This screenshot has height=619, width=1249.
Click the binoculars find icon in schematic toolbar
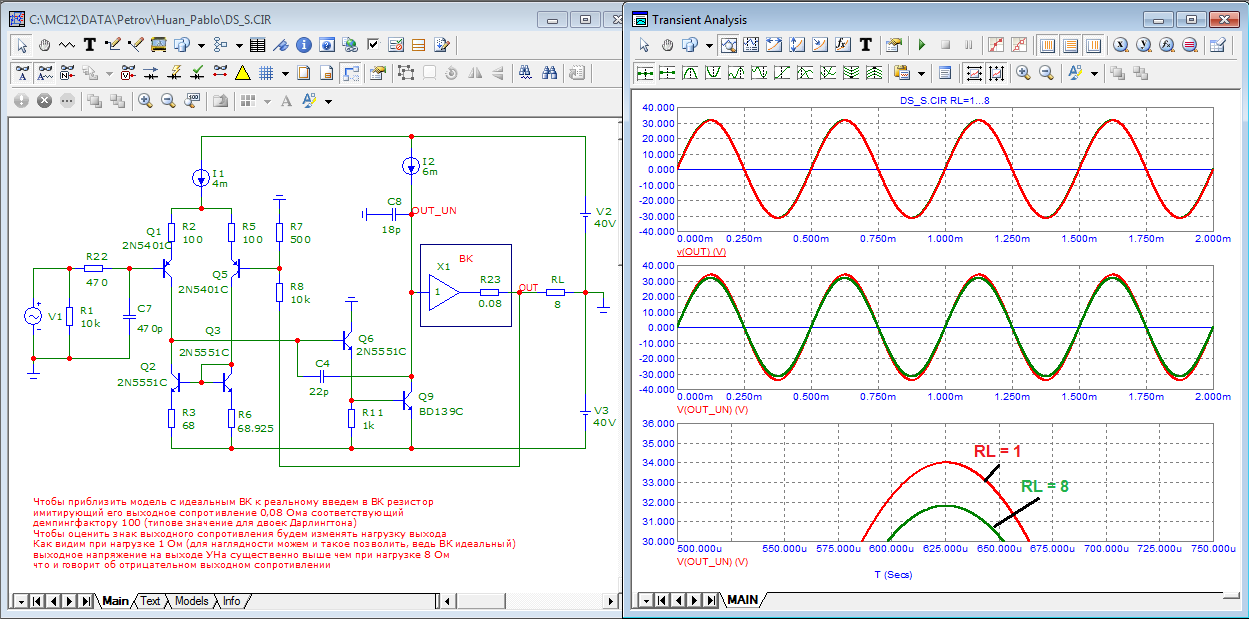[x=550, y=73]
